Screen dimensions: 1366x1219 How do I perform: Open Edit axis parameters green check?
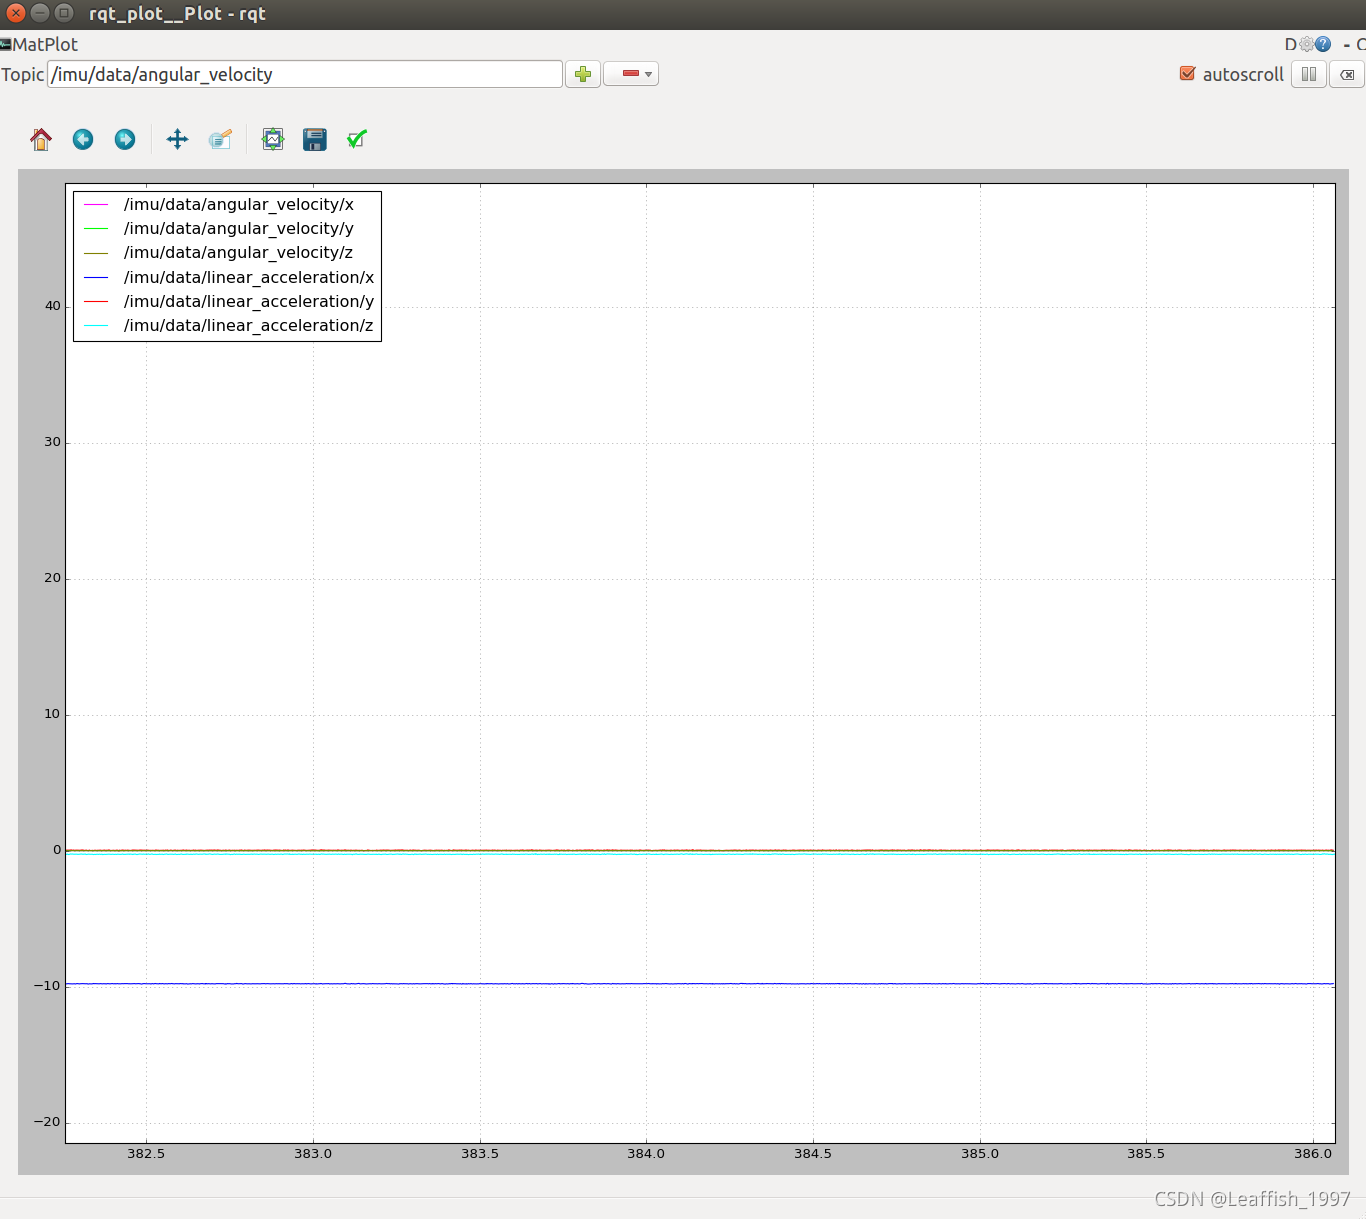coord(357,139)
